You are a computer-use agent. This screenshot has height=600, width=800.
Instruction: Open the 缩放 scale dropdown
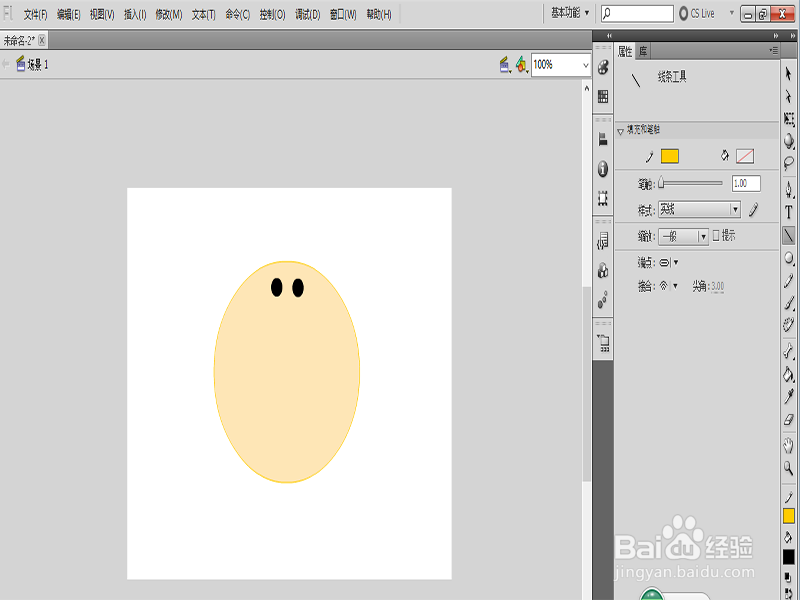pyautogui.click(x=683, y=236)
